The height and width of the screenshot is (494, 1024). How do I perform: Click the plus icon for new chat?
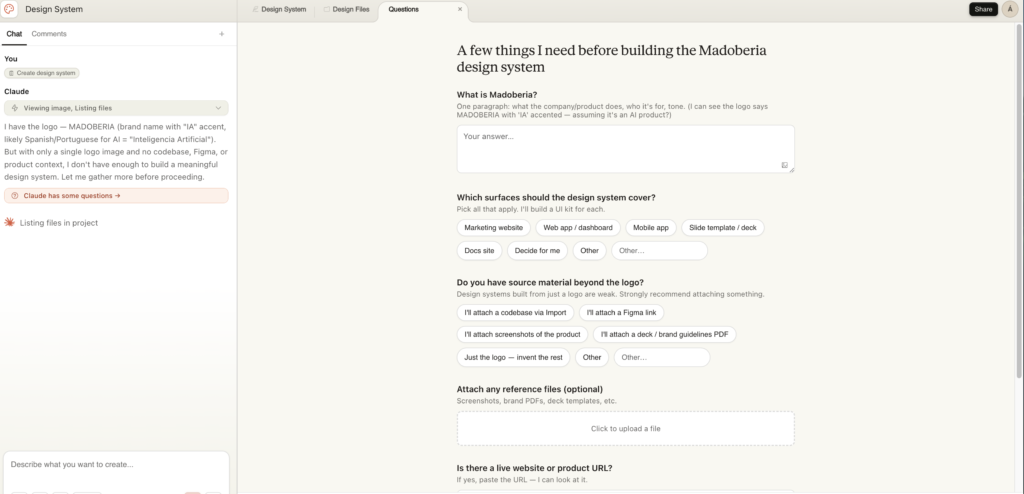[221, 34]
